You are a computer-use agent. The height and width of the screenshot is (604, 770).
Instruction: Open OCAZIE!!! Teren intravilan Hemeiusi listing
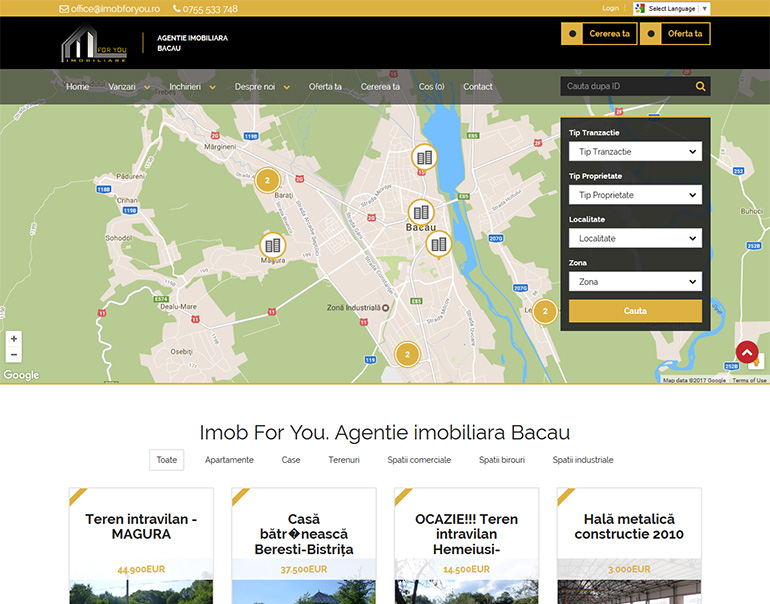coord(467,534)
